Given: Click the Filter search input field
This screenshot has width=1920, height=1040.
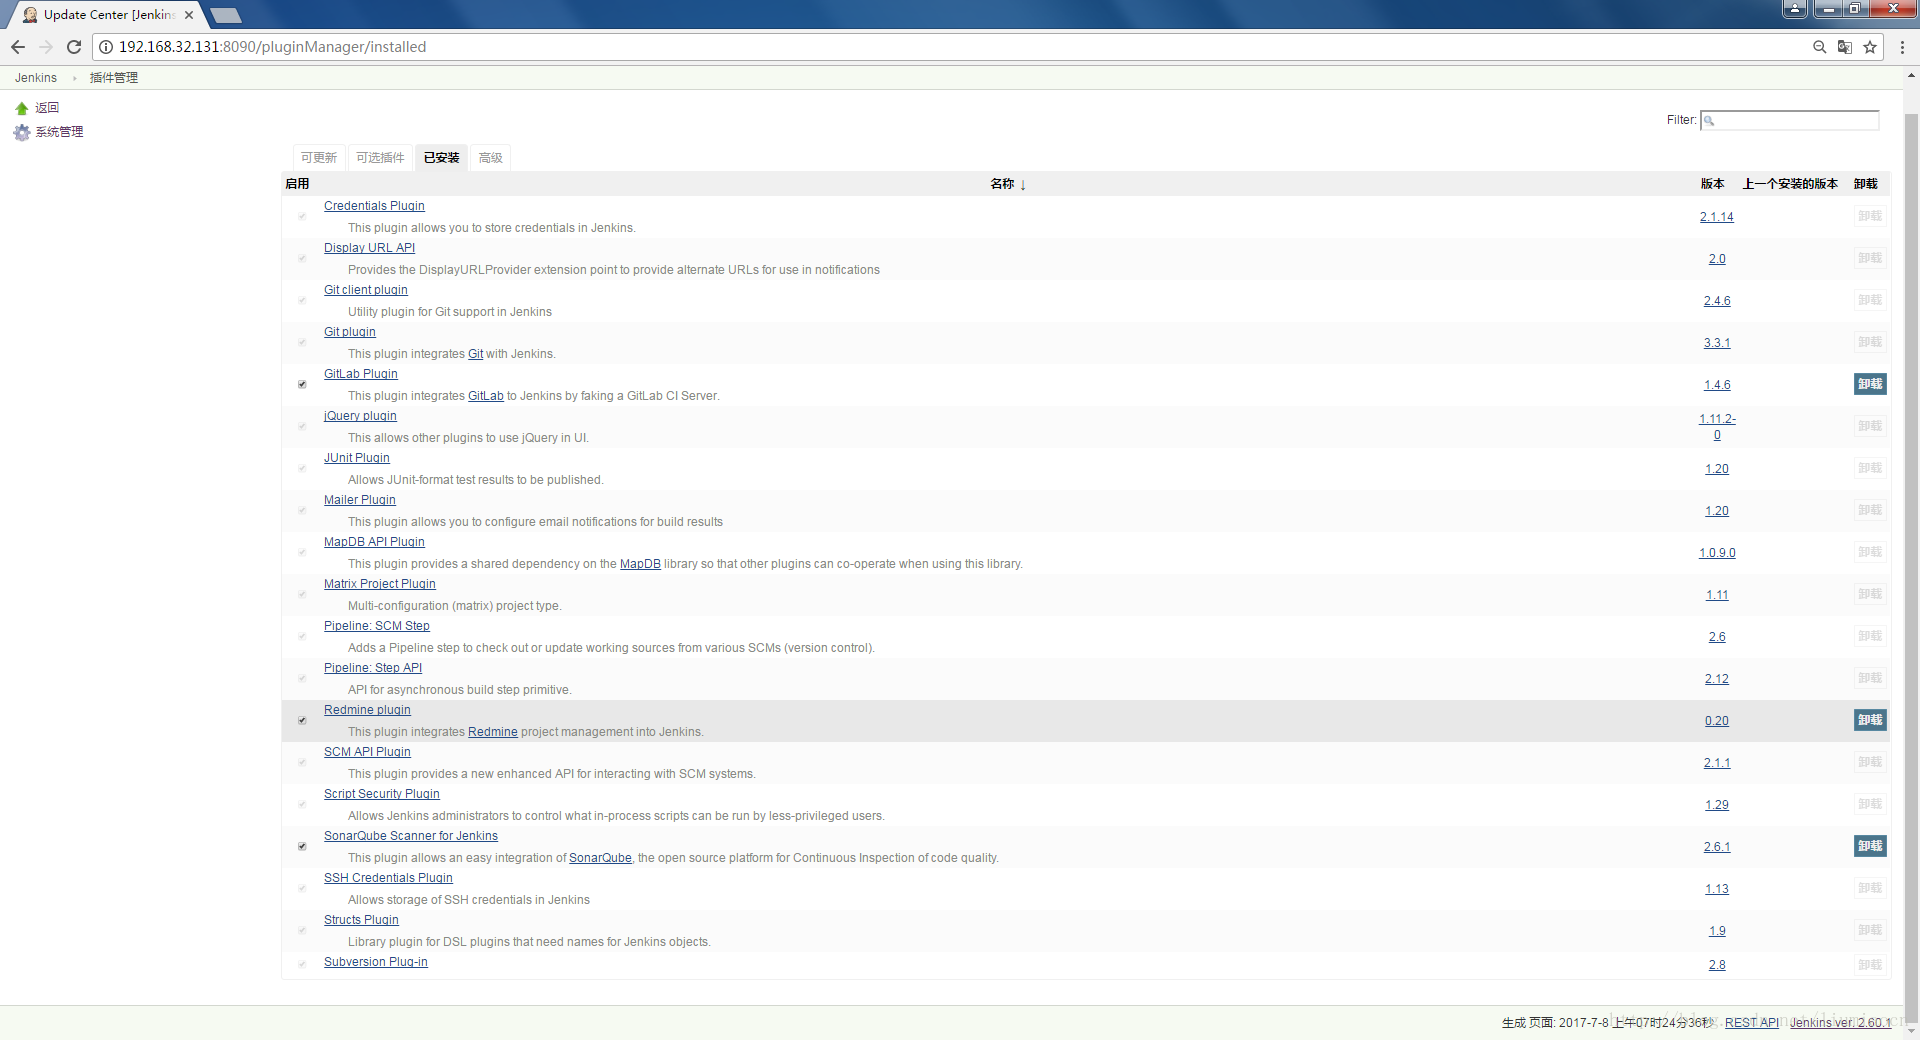Looking at the screenshot, I should tap(1790, 120).
